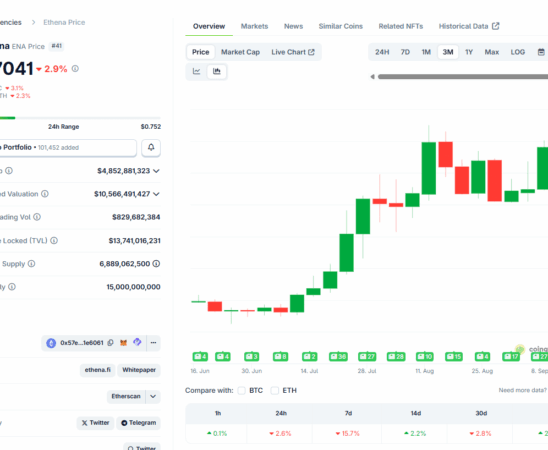548x450 pixels.
Task: Click the Fully Diluted Valuation info icon
Action: tap(45, 194)
